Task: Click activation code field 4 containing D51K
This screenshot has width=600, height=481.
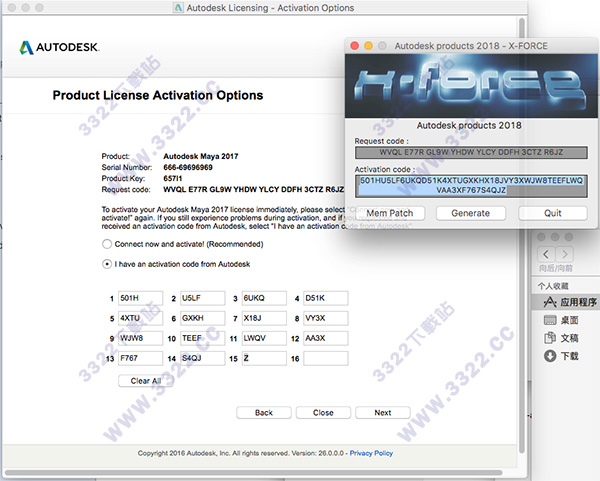Action: [326, 298]
